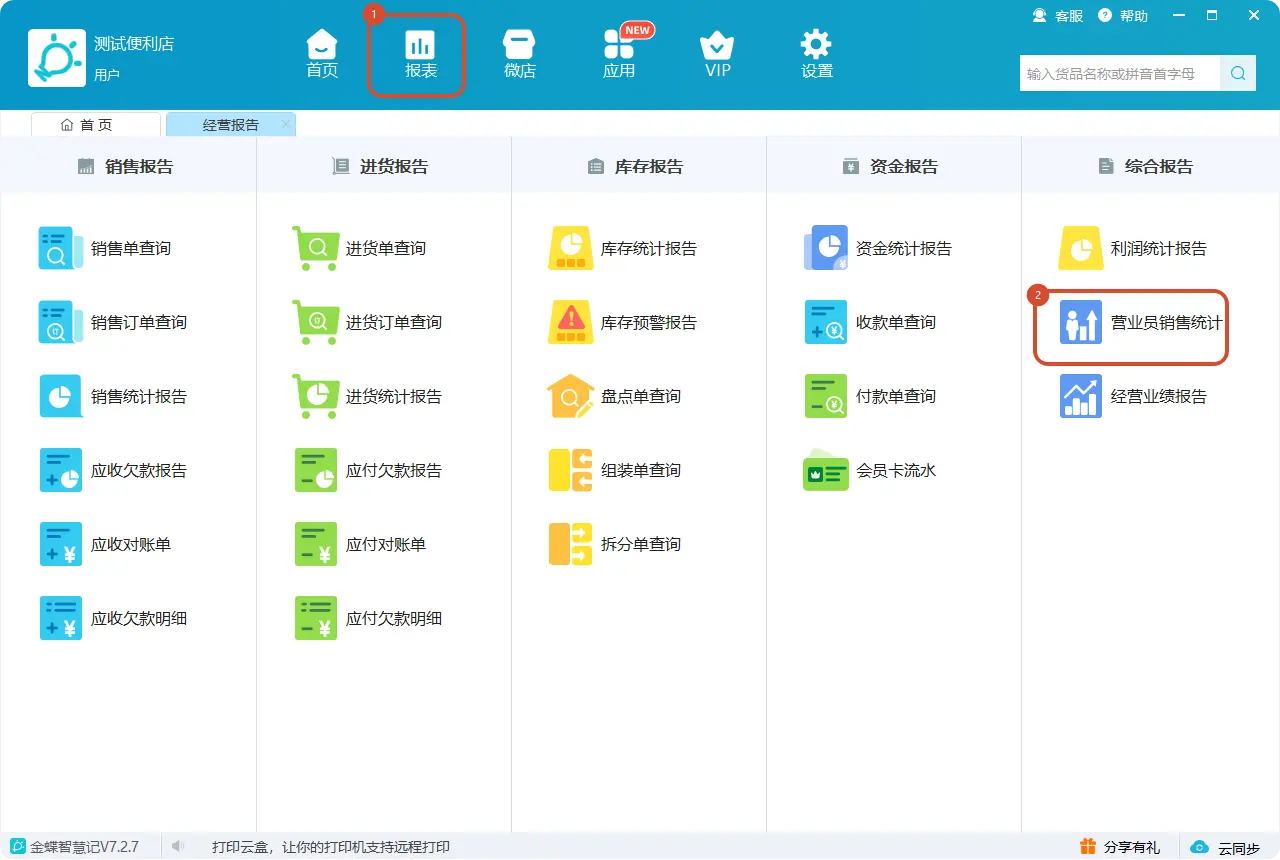The height and width of the screenshot is (860, 1280).
Task: Open 库存统计报告
Action: click(622, 248)
